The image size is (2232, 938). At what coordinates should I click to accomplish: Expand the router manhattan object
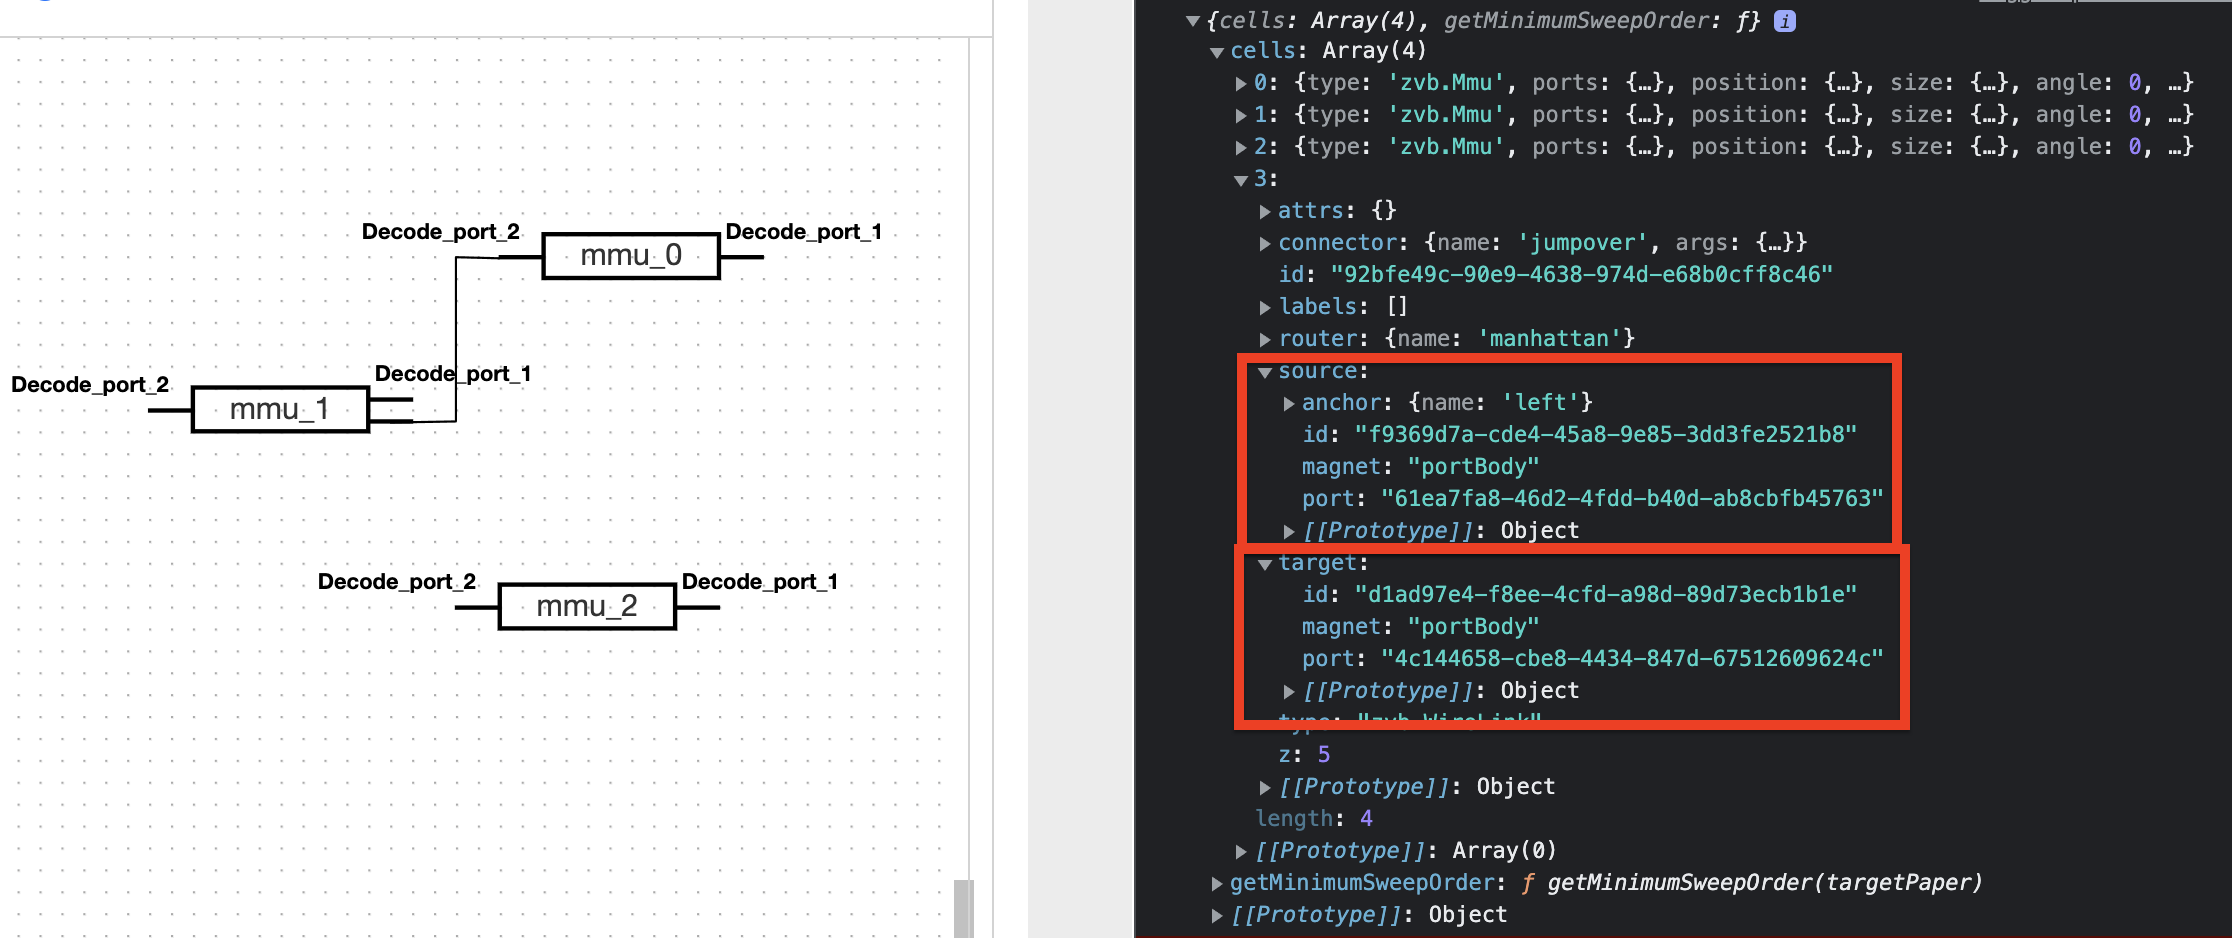click(x=1264, y=338)
